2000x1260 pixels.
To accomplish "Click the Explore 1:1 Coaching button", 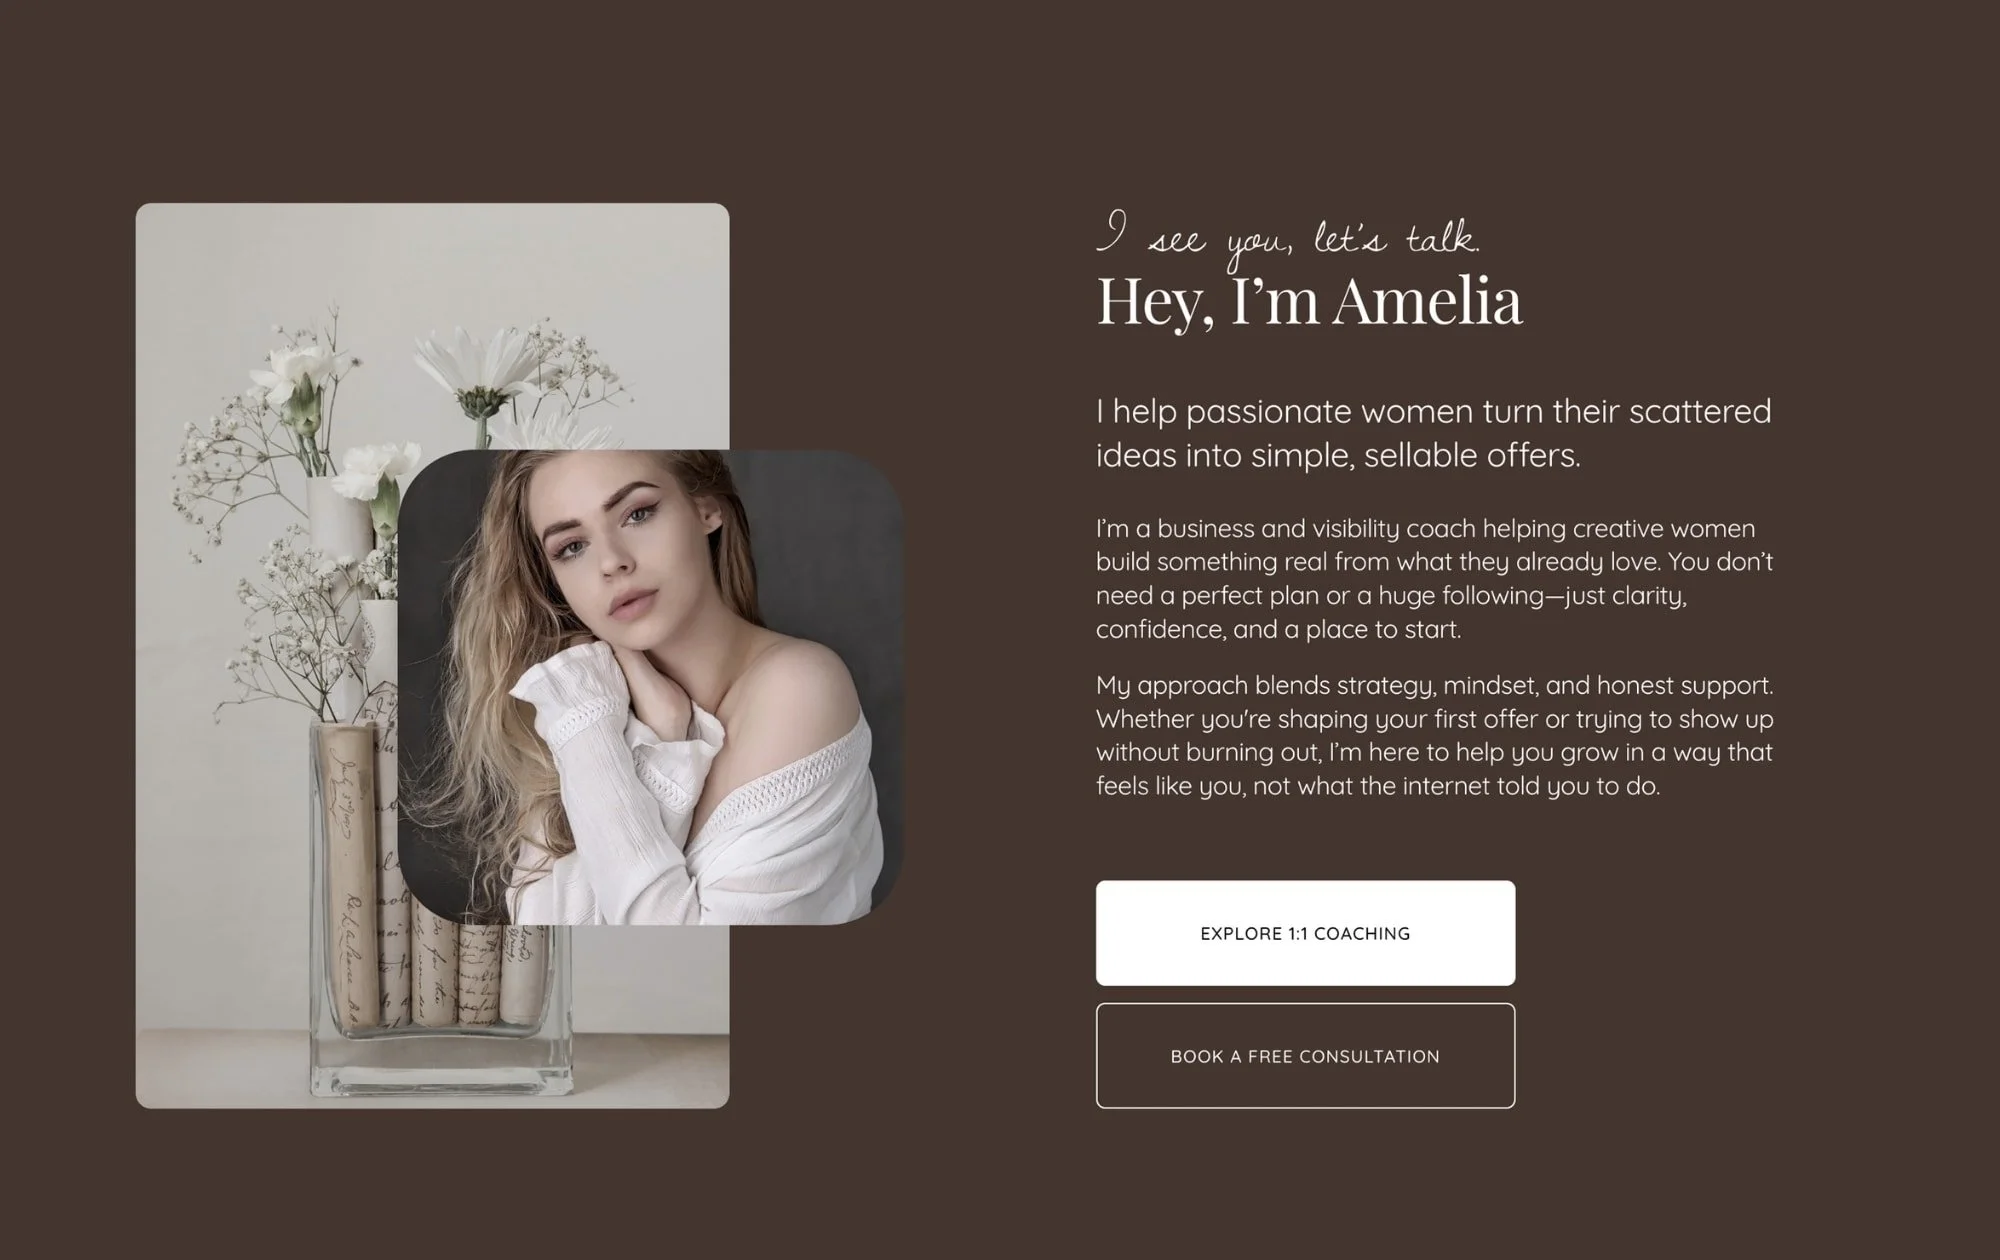I will click(1305, 933).
